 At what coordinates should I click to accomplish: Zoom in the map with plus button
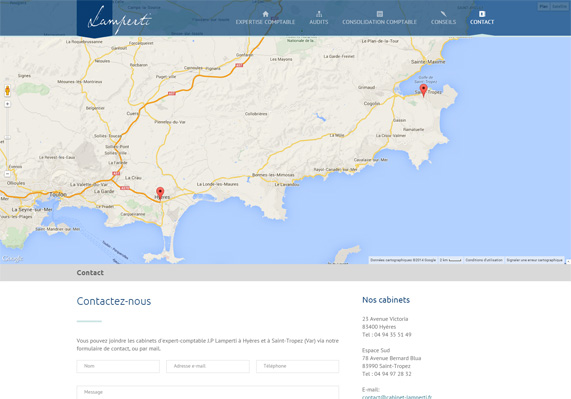pyautogui.click(x=7, y=104)
